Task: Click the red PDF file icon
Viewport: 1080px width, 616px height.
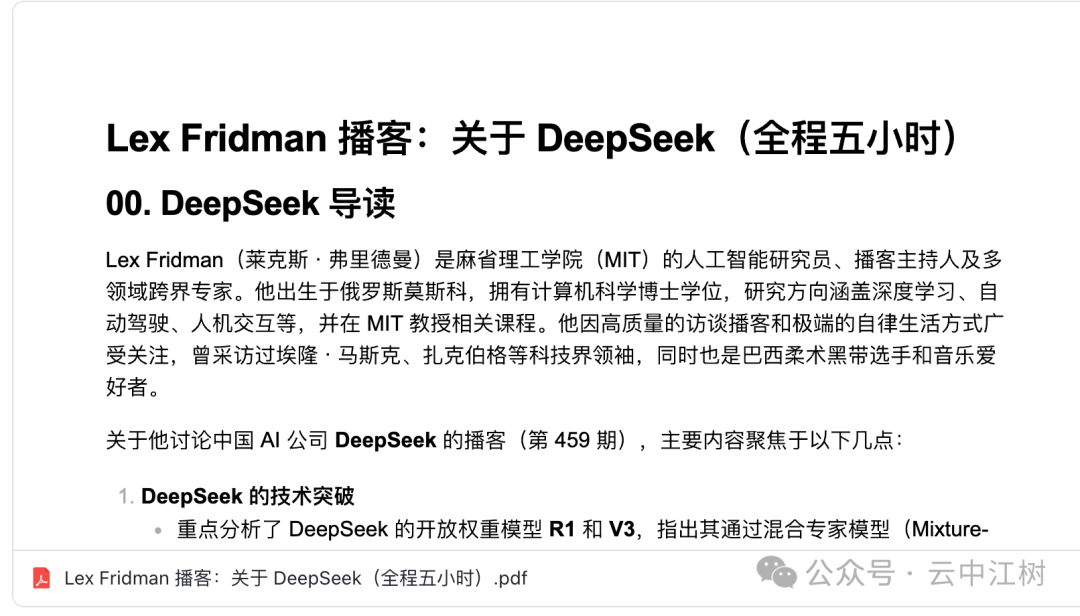Action: point(41,578)
